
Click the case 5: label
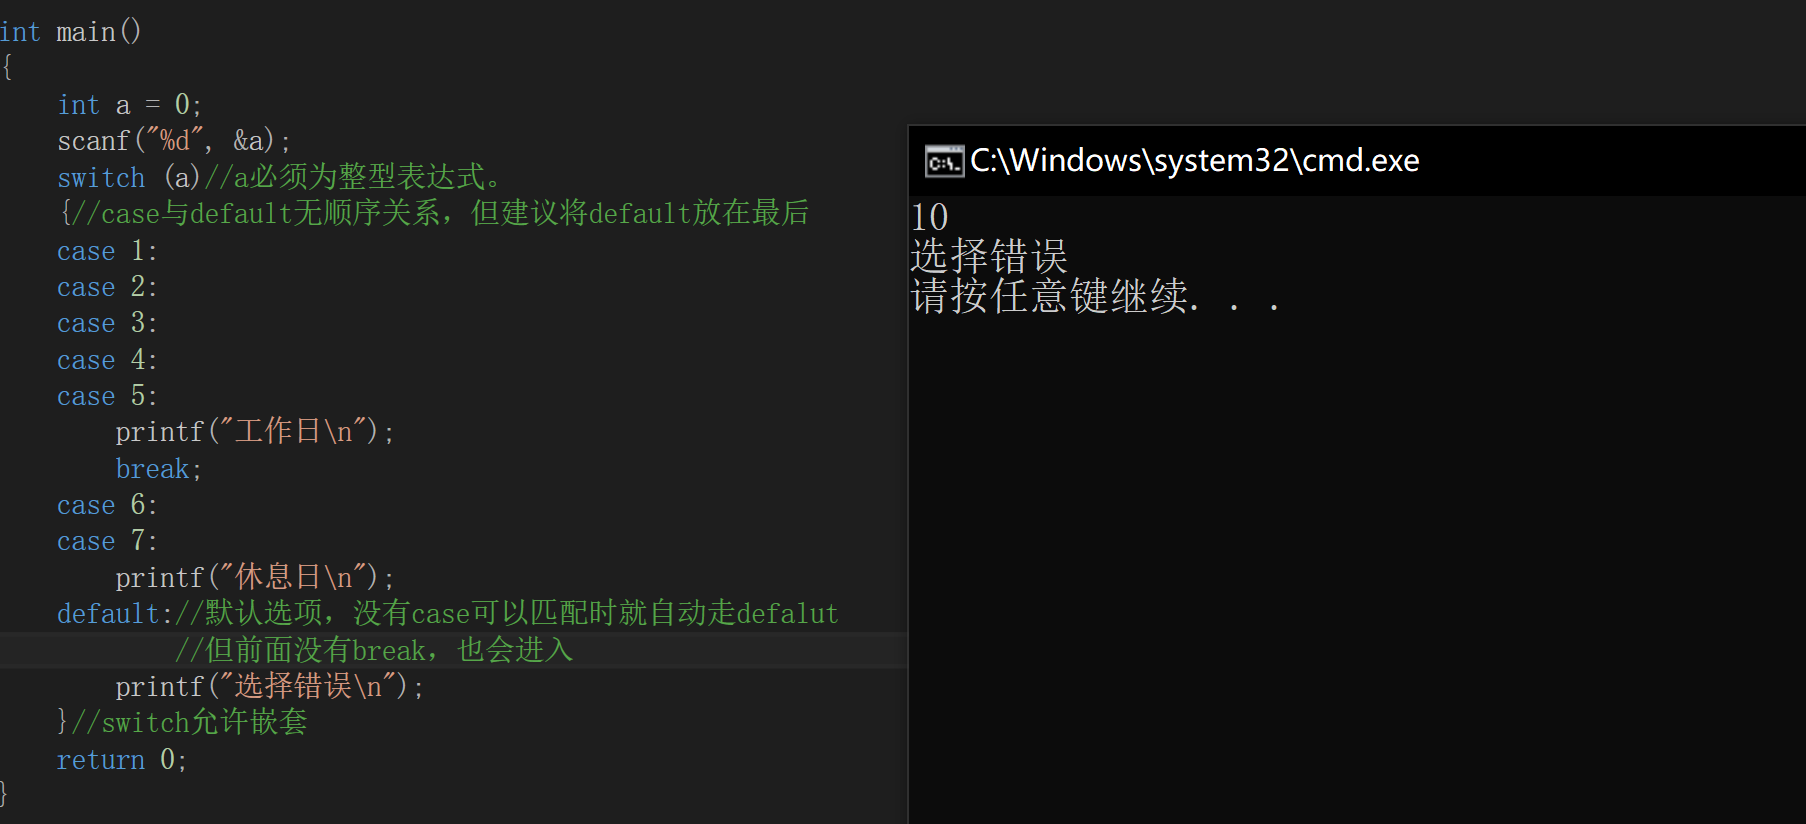105,395
